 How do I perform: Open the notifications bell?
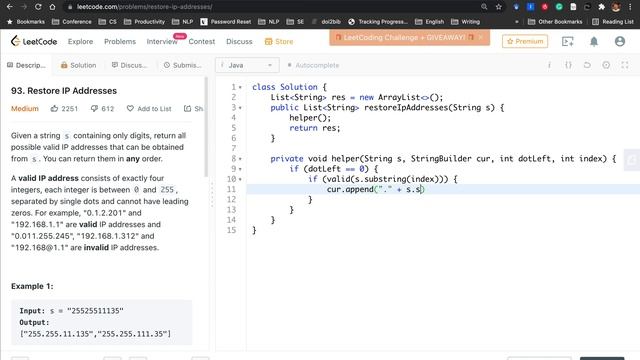coord(594,41)
